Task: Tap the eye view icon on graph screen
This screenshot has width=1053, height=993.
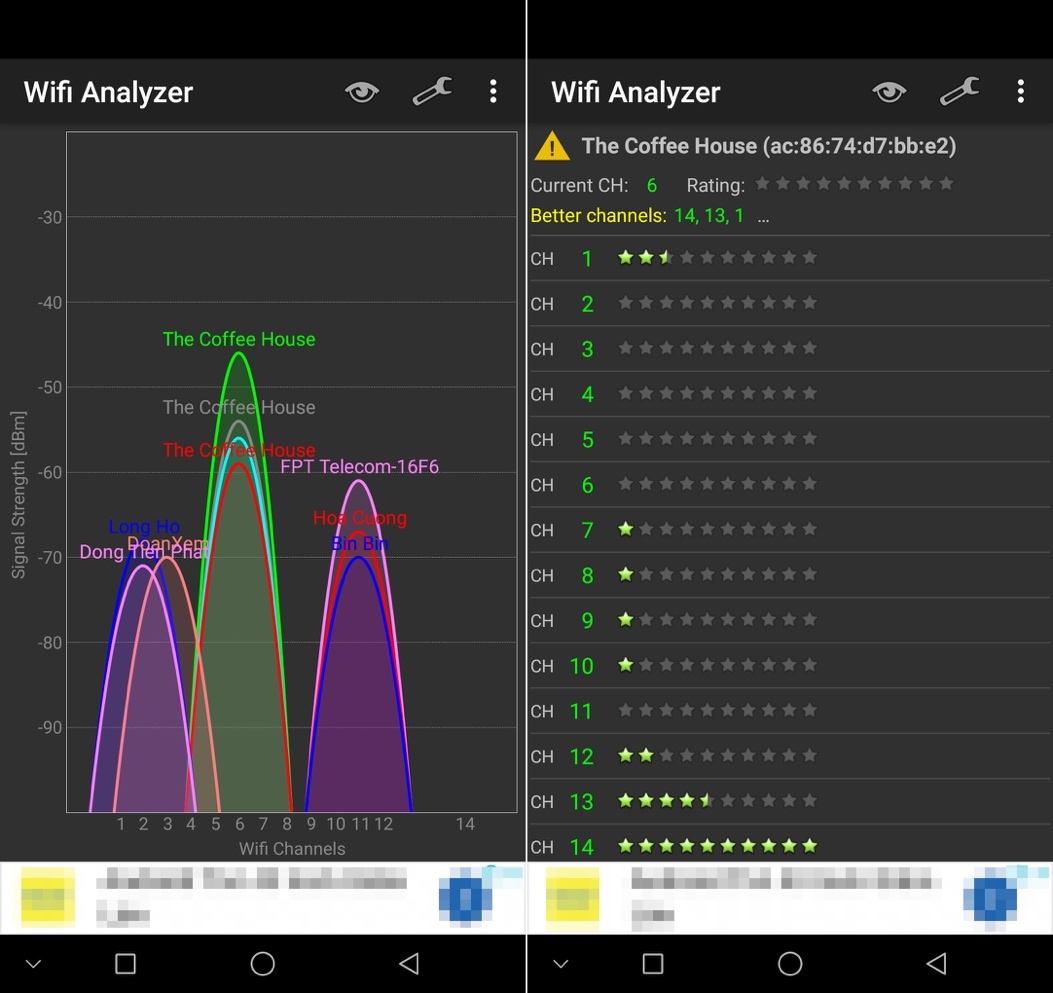Action: 362,92
